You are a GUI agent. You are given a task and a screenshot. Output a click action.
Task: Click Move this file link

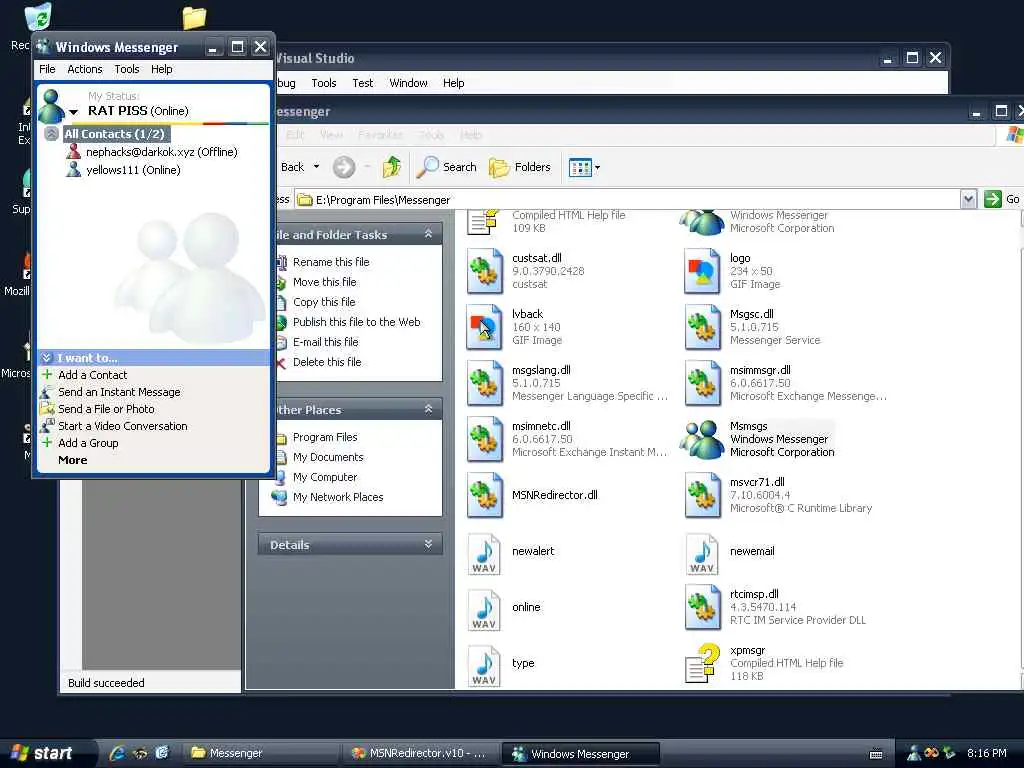click(x=324, y=282)
